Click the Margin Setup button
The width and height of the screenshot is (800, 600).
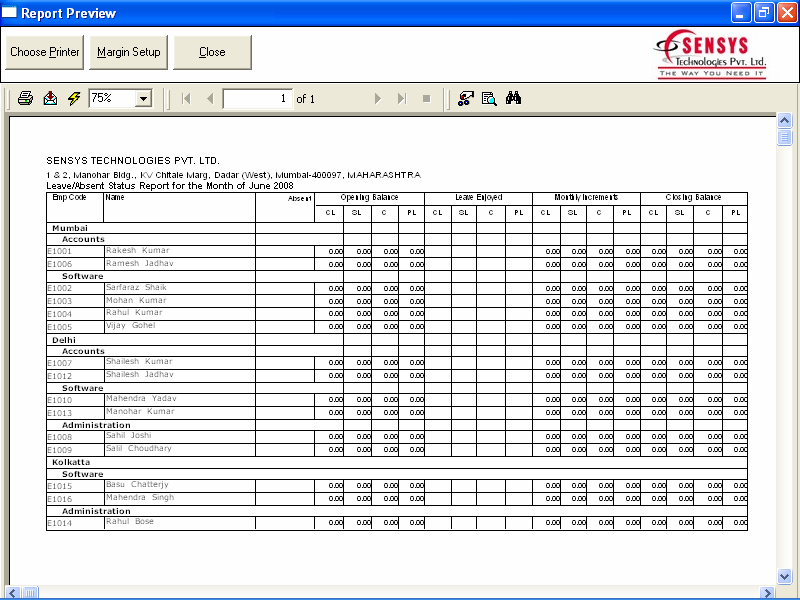pyautogui.click(x=129, y=52)
